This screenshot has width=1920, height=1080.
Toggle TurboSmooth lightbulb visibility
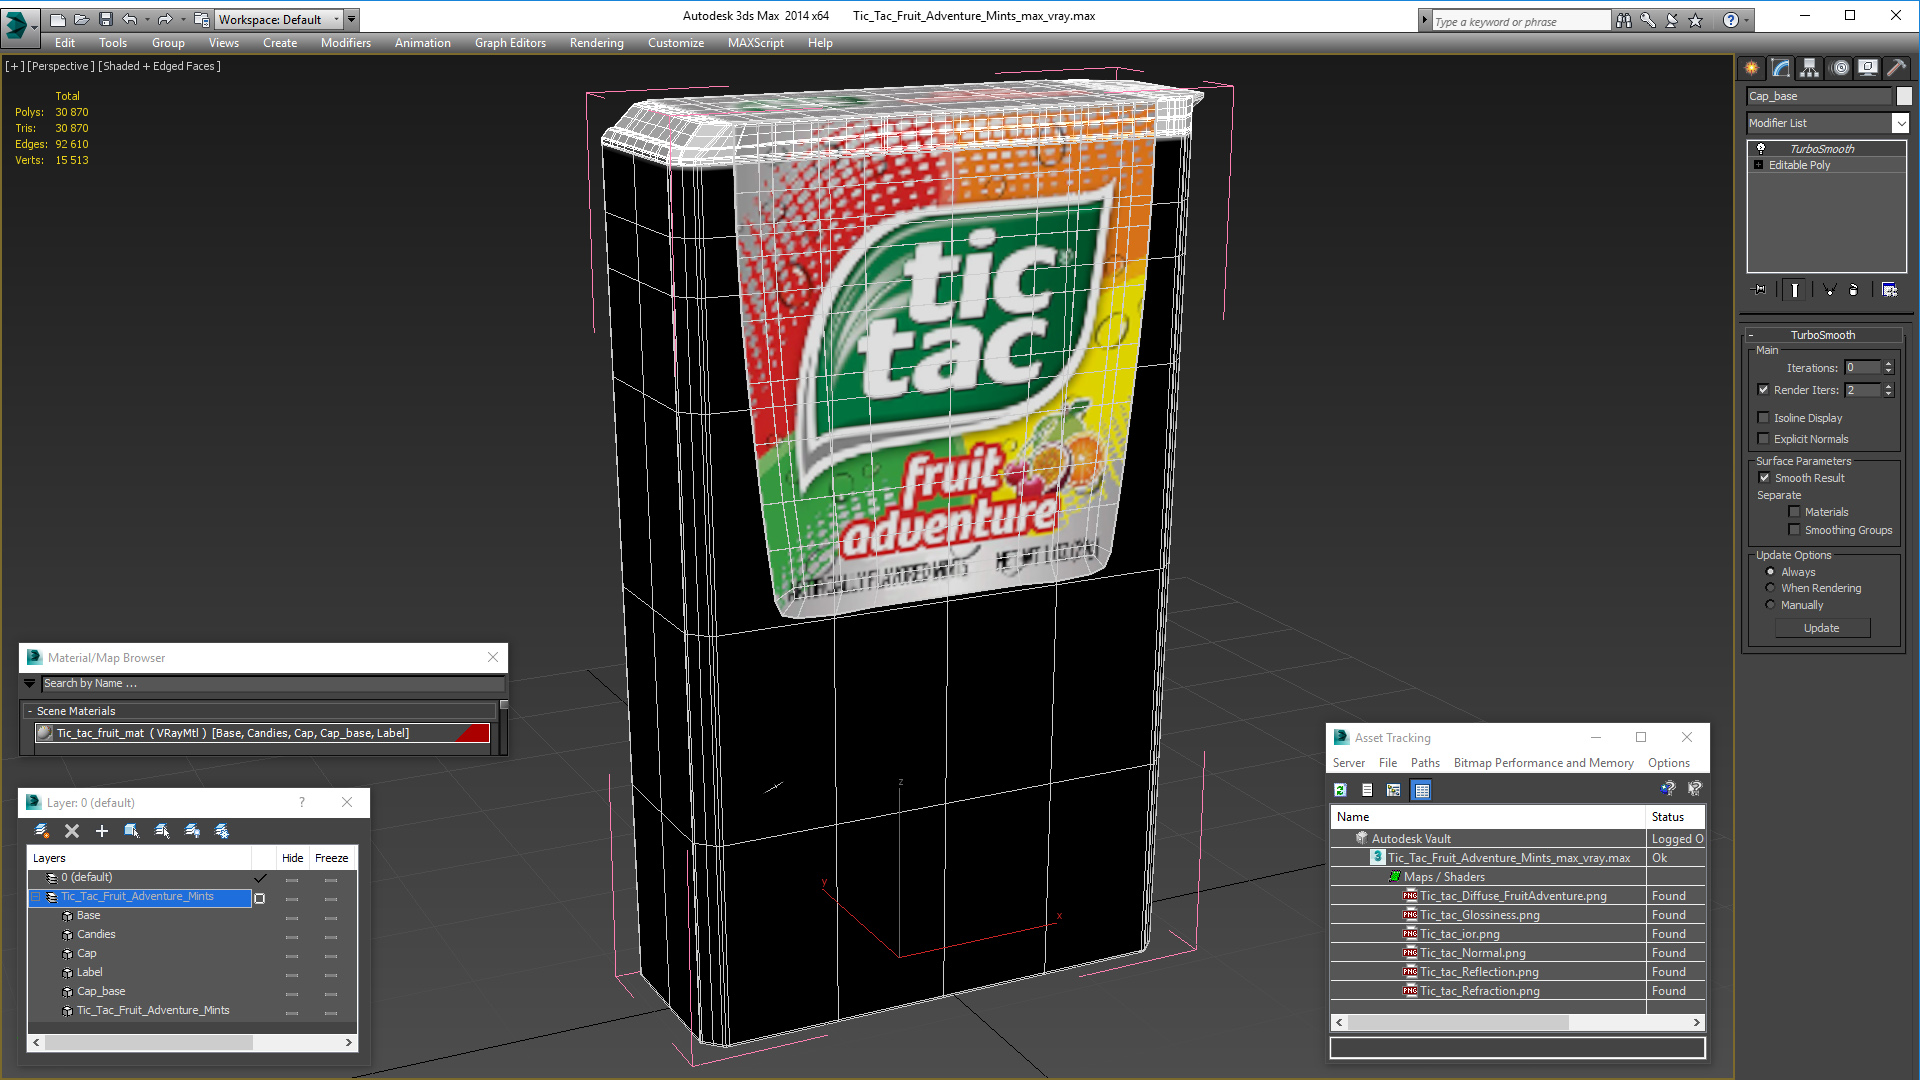pyautogui.click(x=1761, y=148)
